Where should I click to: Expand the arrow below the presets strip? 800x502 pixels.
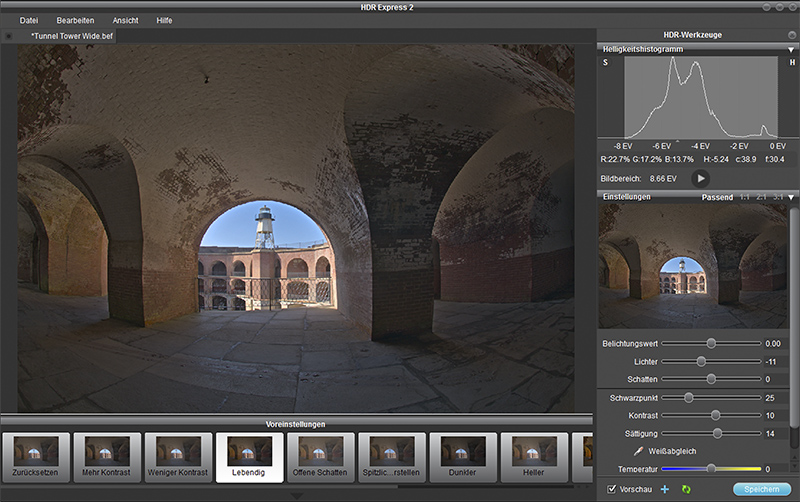click(x=297, y=495)
